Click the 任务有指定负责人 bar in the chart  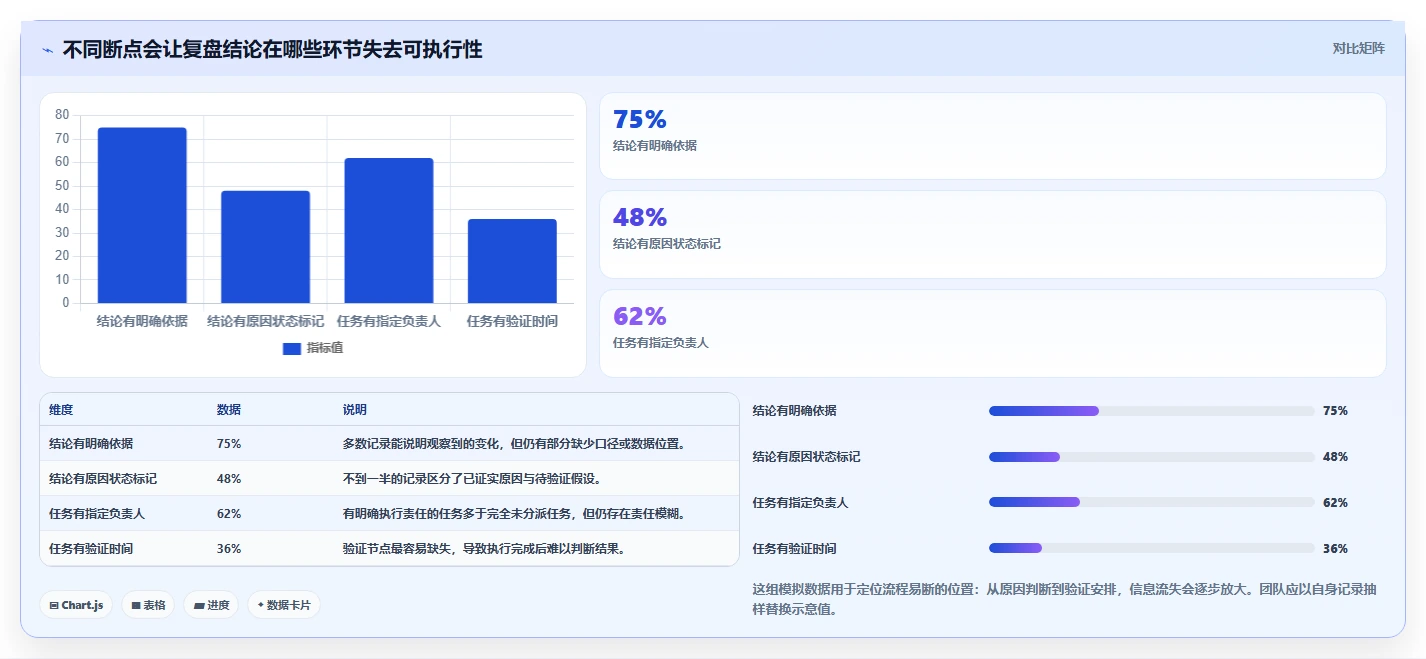pos(389,230)
